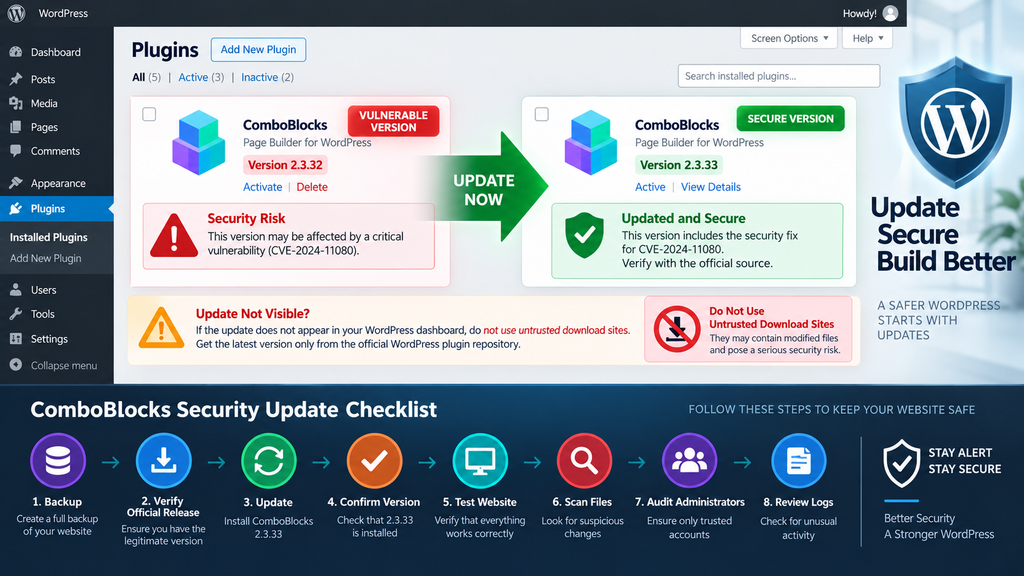Click the Version 2.3.33 green label
The width and height of the screenshot is (1024, 576).
(679, 165)
